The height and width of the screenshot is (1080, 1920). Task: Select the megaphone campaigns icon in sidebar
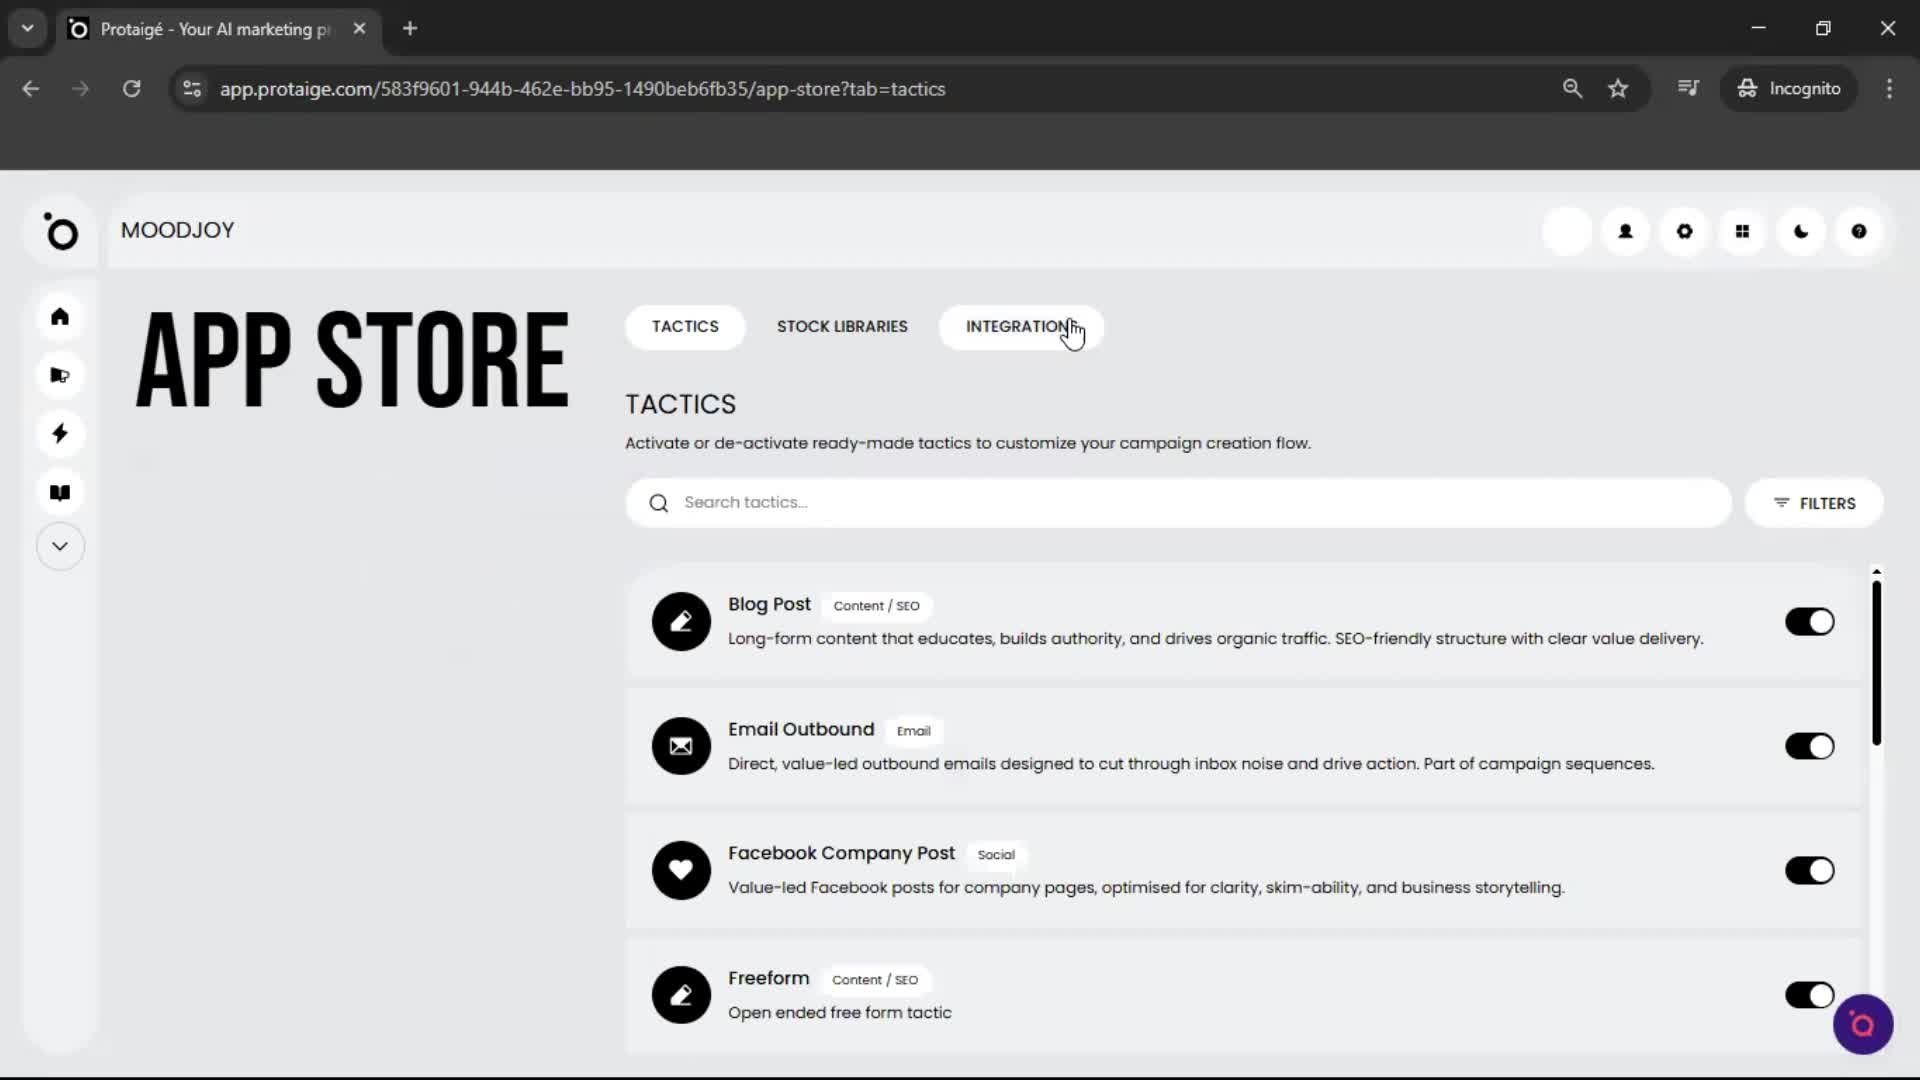pyautogui.click(x=60, y=375)
